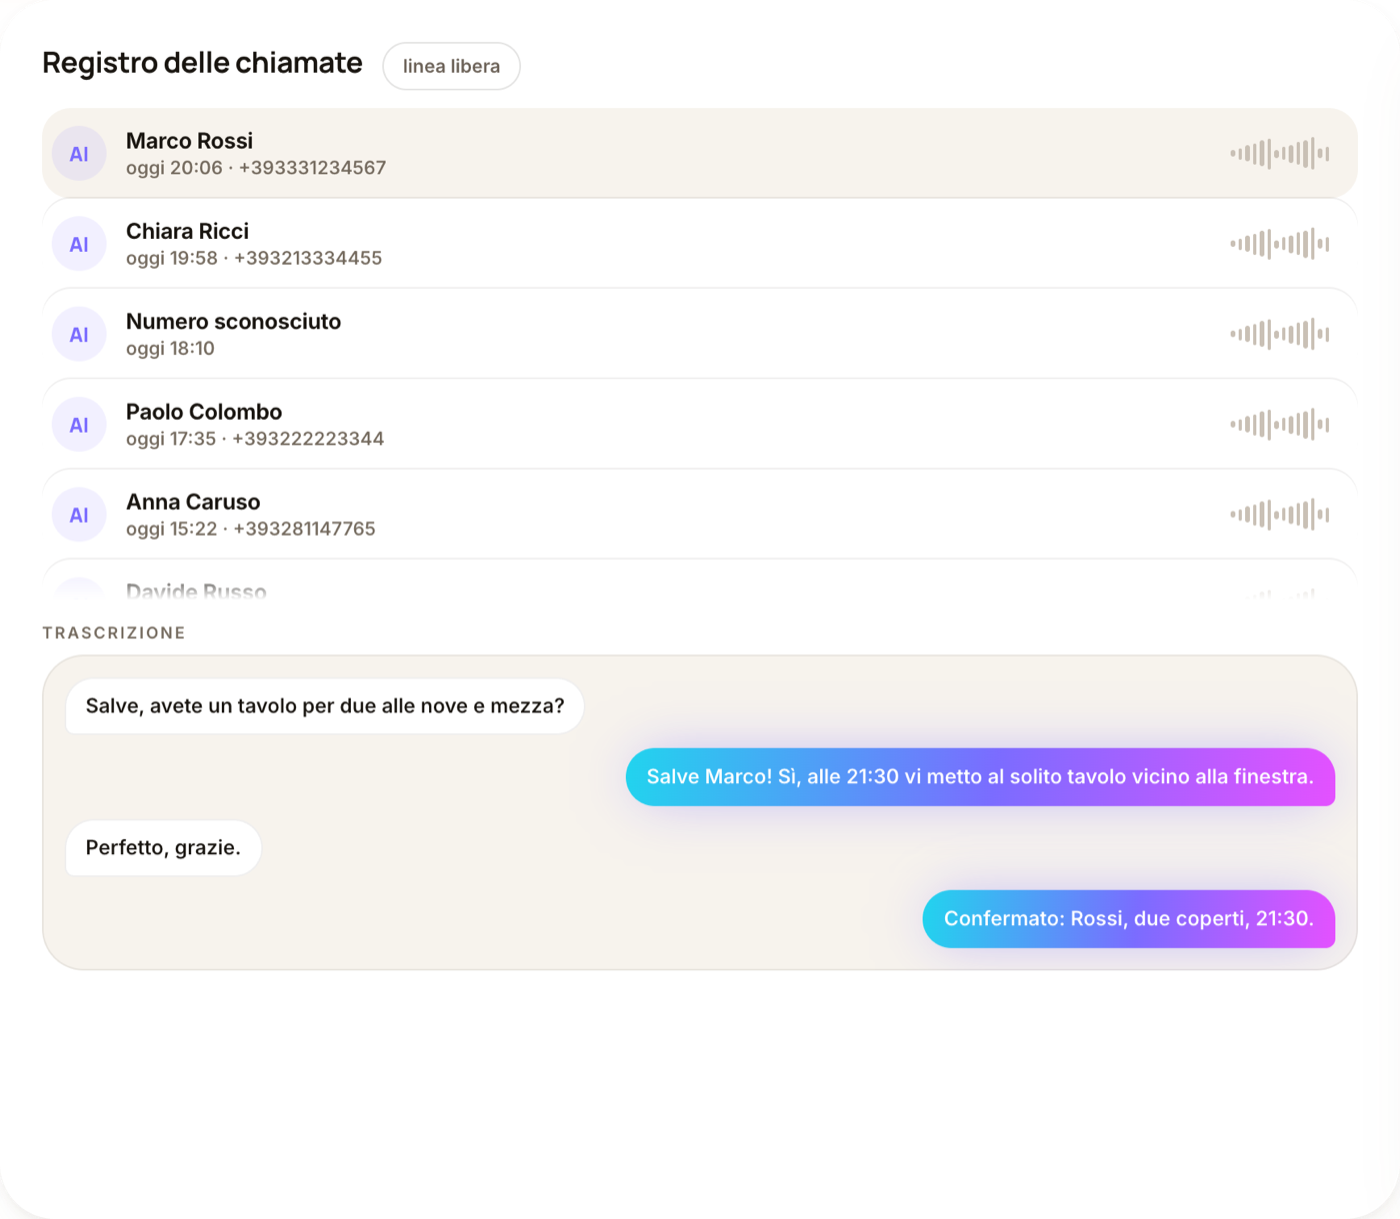Click the 'Perfetto, grazie.' message bubble
Image resolution: width=1400 pixels, height=1219 pixels.
click(x=163, y=848)
